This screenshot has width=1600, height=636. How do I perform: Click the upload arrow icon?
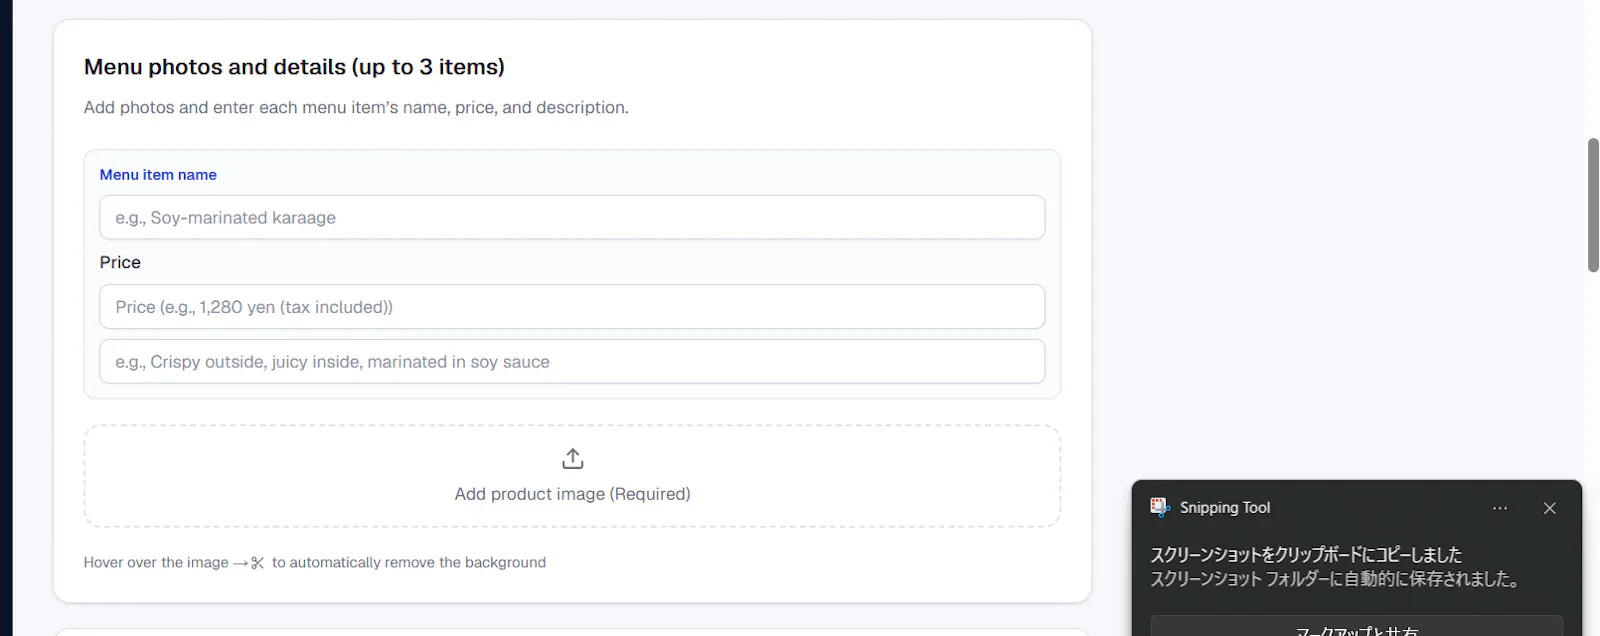point(573,459)
